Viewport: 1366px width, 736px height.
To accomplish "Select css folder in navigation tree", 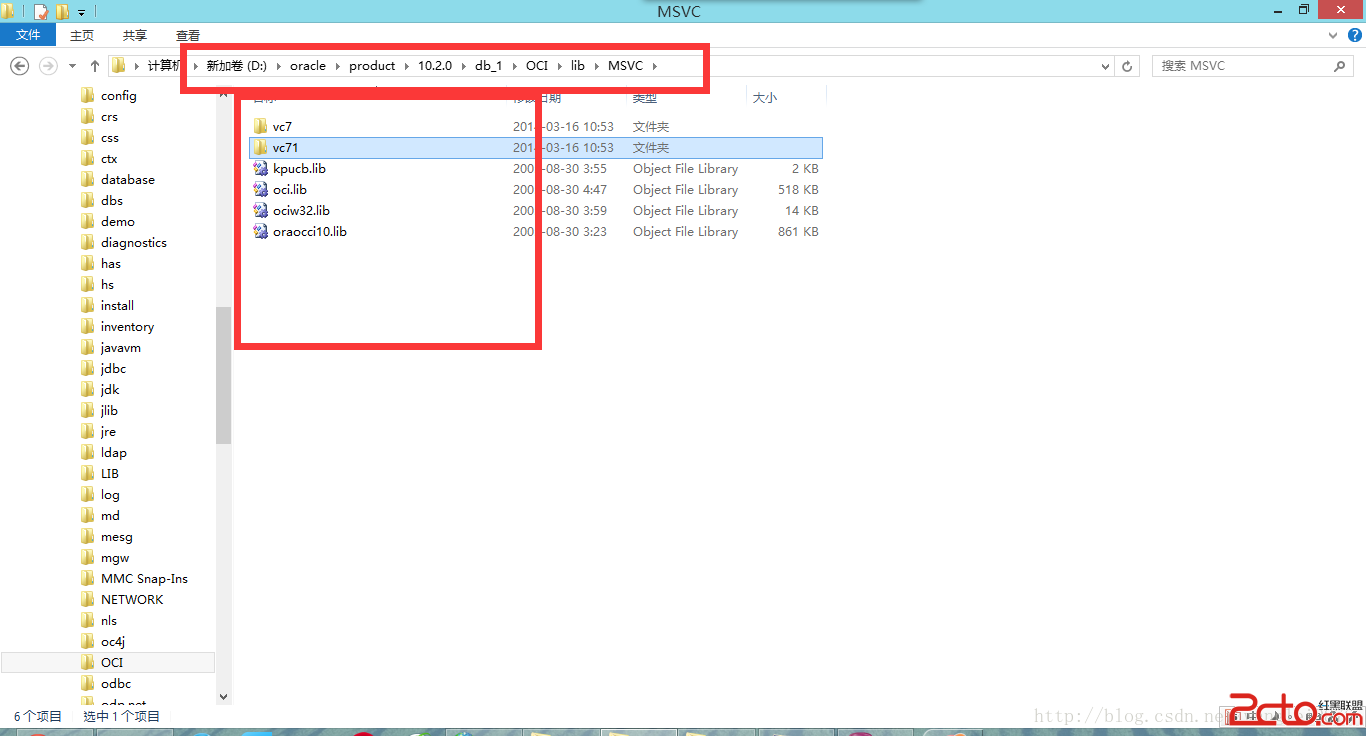I will pos(109,138).
